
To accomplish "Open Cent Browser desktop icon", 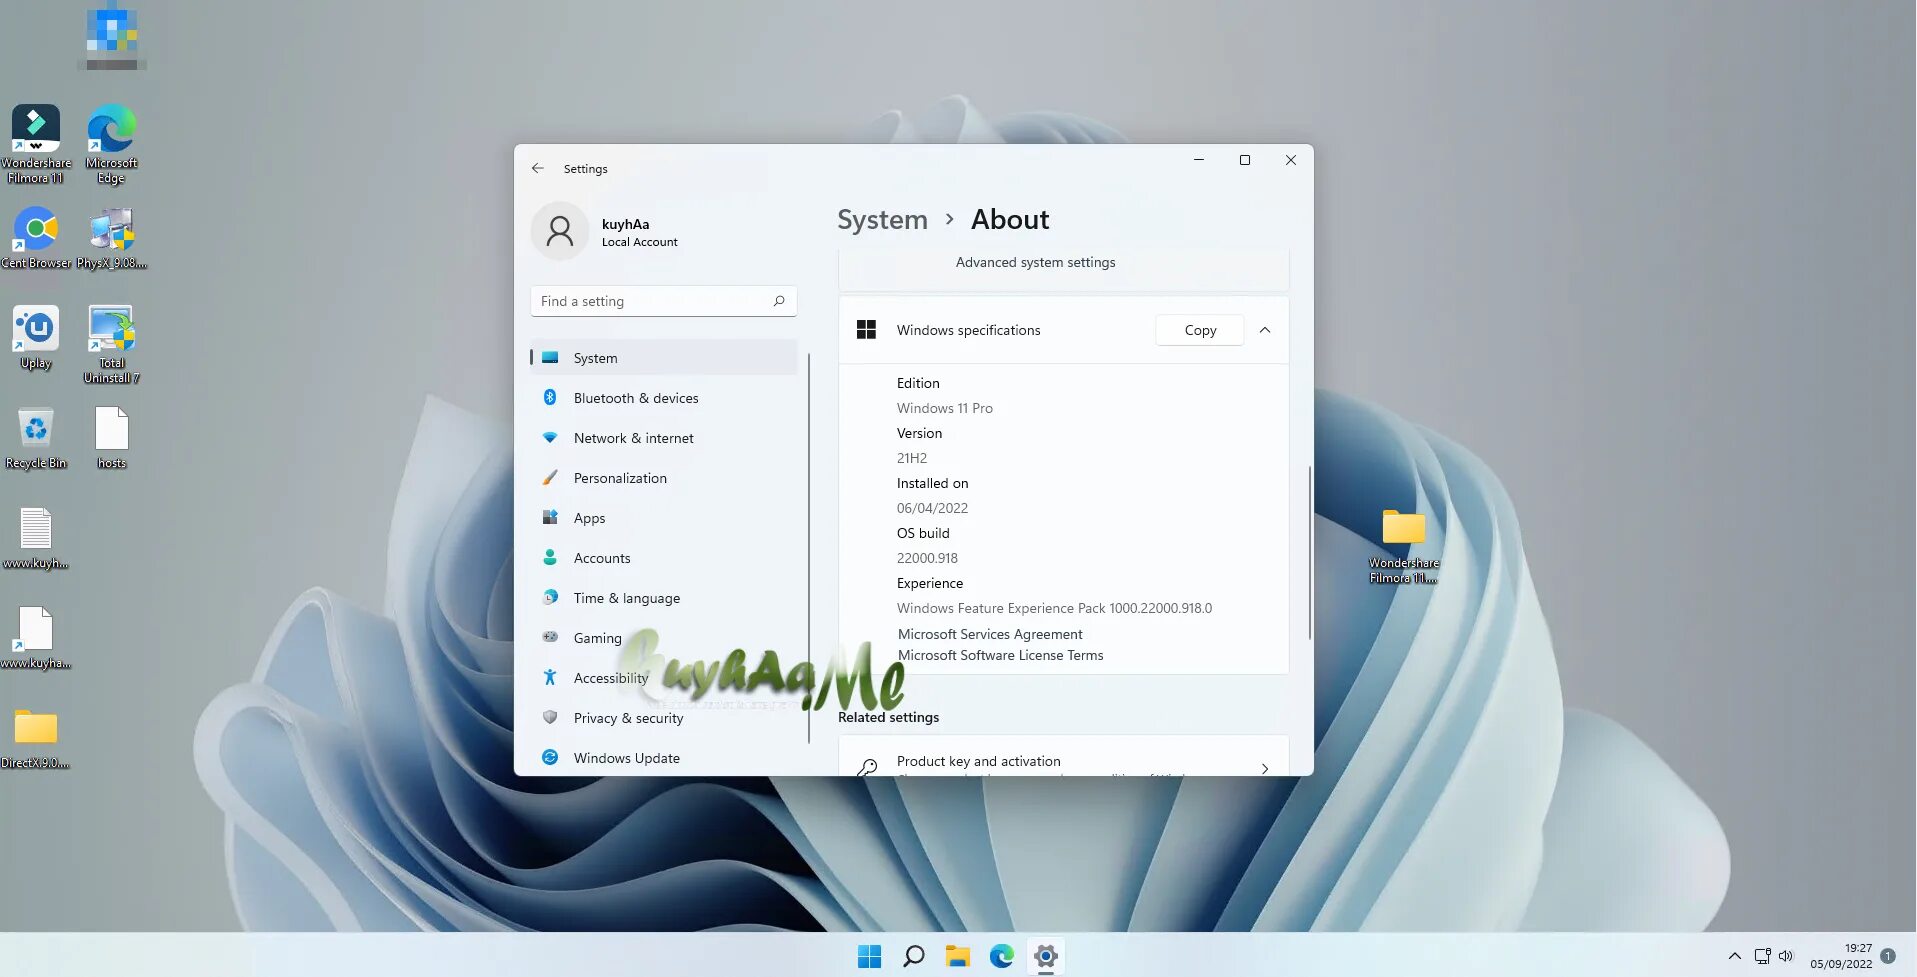I will [36, 238].
